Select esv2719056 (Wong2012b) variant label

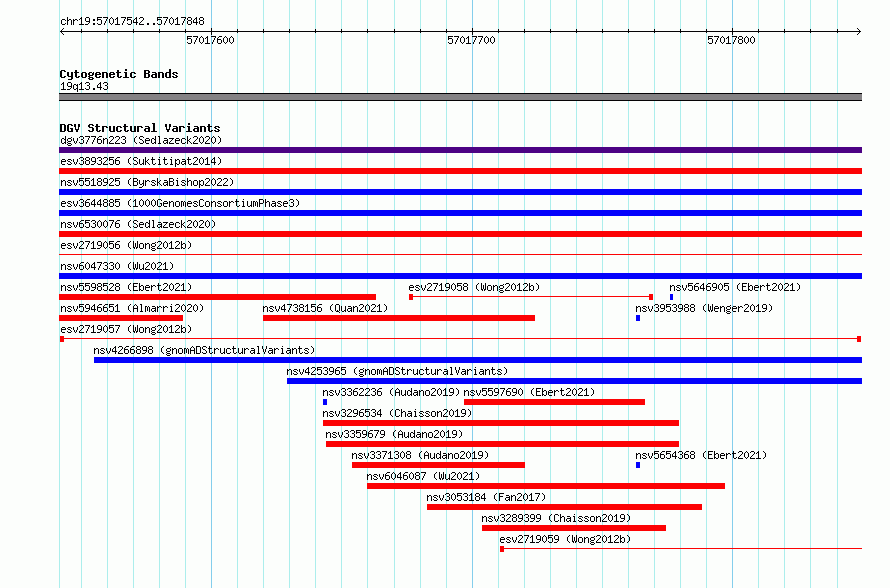126,245
